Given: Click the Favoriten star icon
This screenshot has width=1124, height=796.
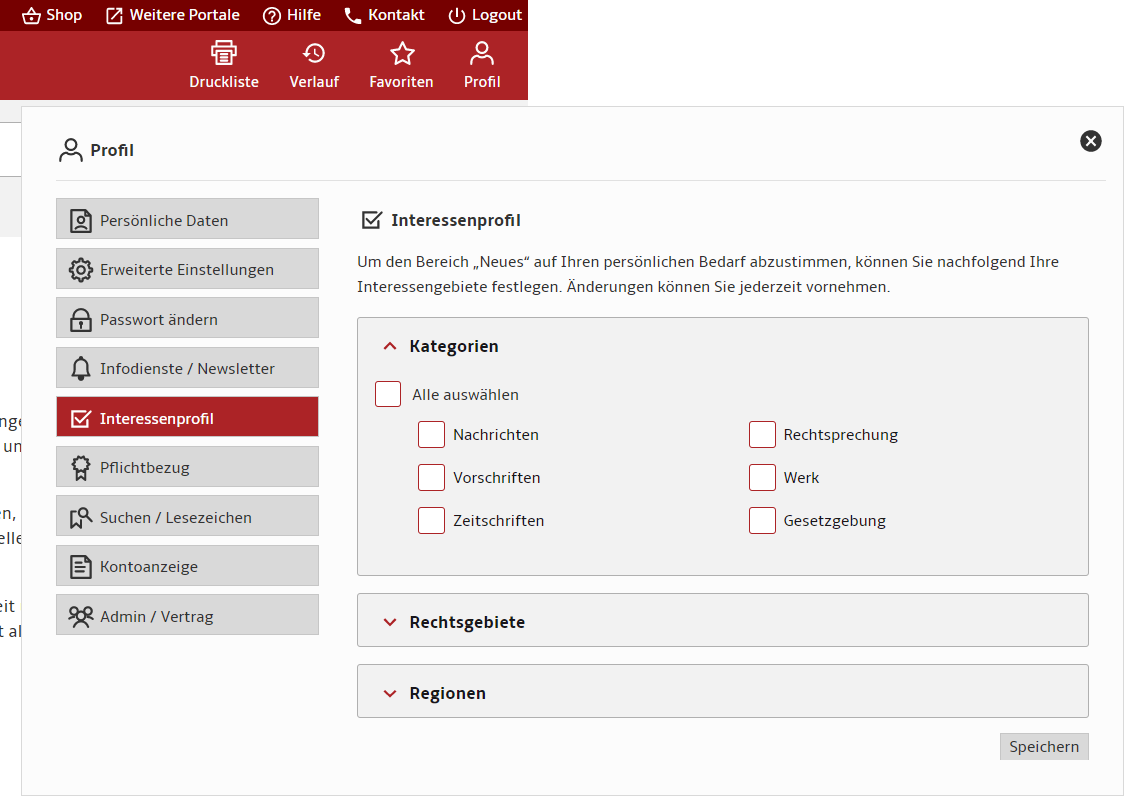Looking at the screenshot, I should click(x=402, y=54).
